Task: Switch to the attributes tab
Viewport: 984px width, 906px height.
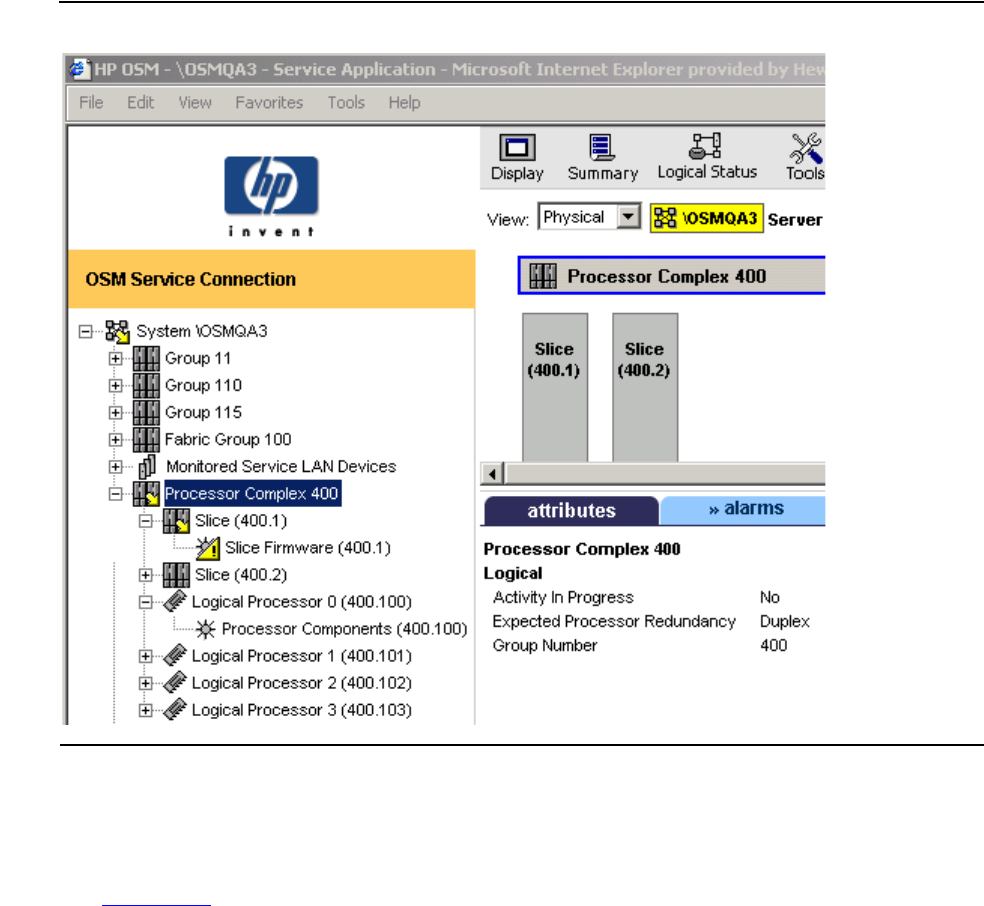Action: click(571, 510)
